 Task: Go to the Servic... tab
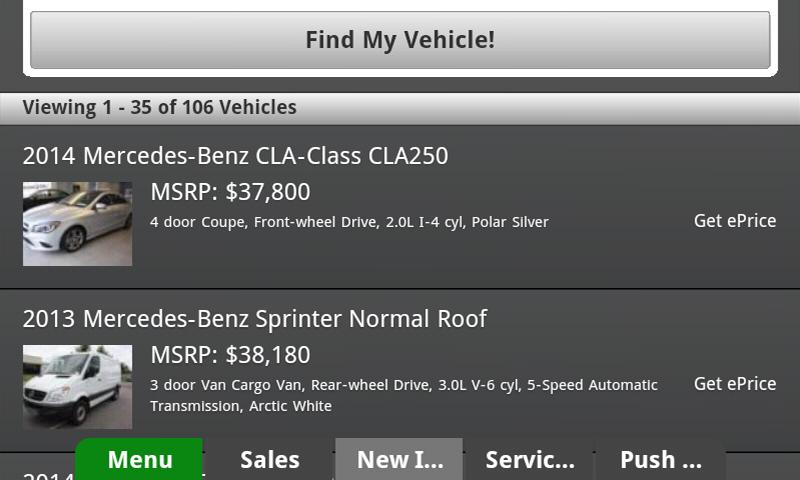coord(529,459)
